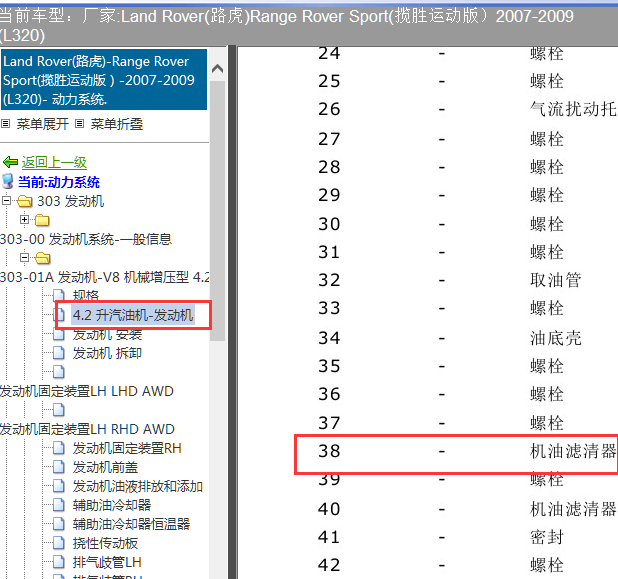Click the page icon next to 发动机 拆卸

[x=59, y=353]
